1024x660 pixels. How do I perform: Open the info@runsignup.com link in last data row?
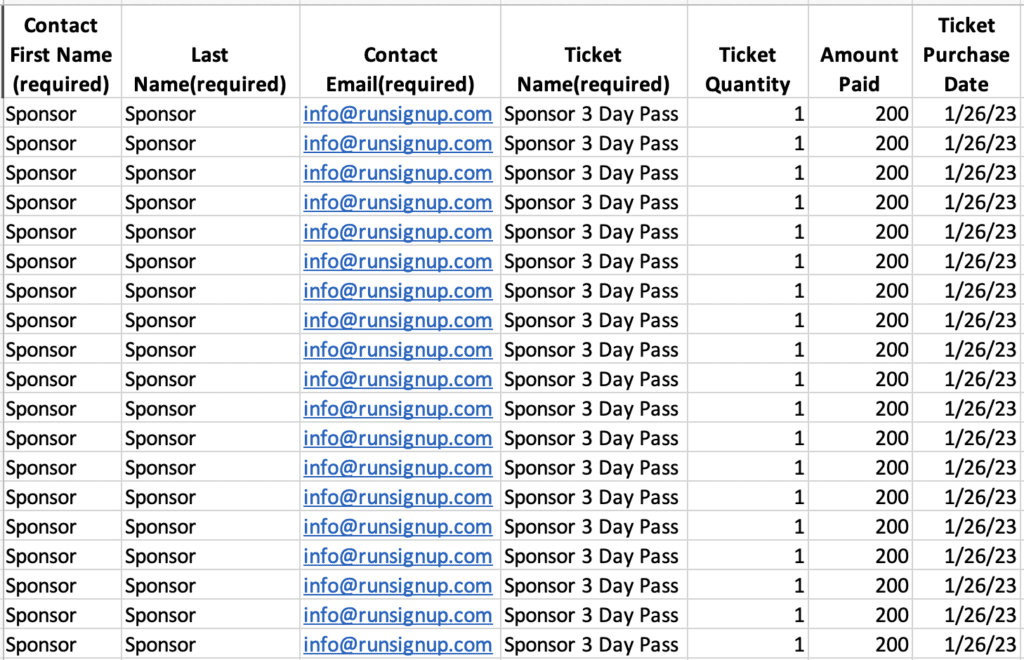[398, 645]
